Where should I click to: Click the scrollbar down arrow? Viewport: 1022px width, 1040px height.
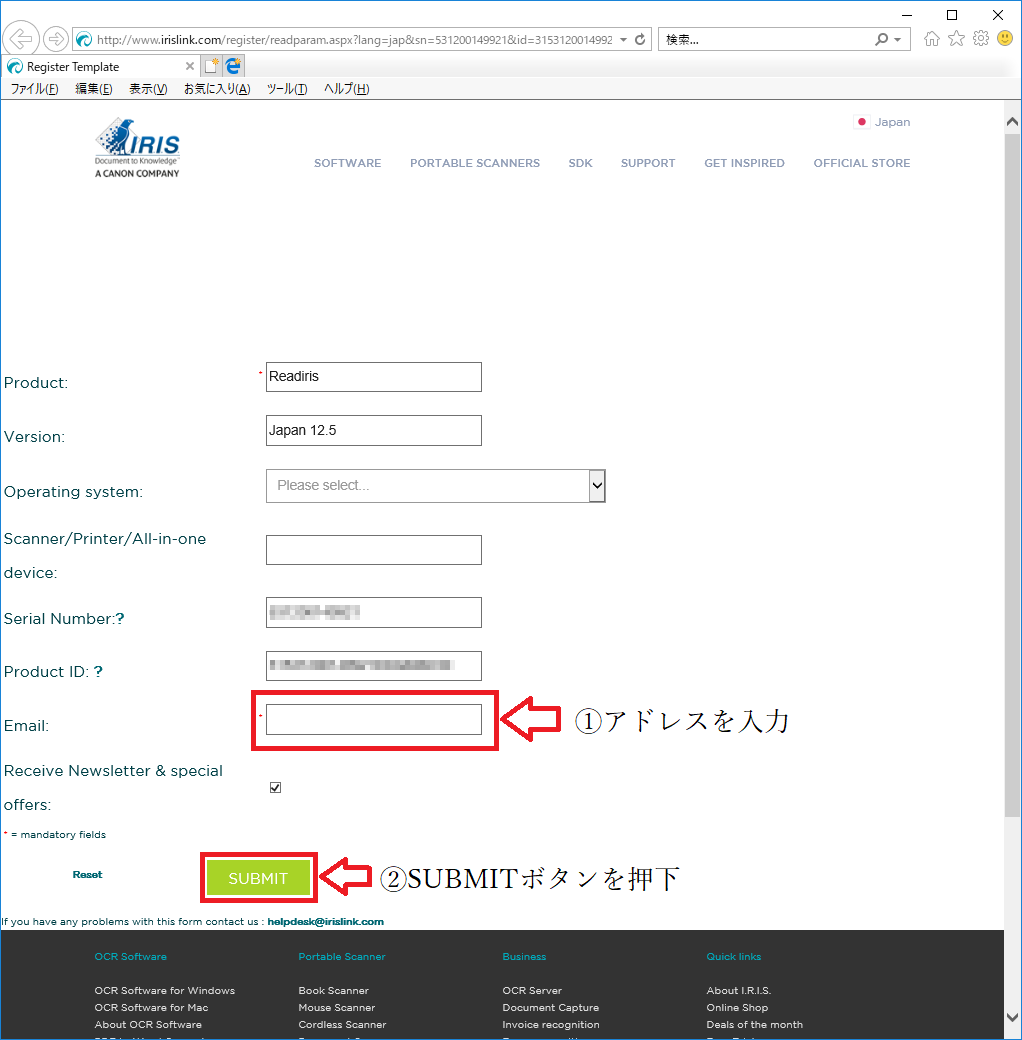1012,1017
